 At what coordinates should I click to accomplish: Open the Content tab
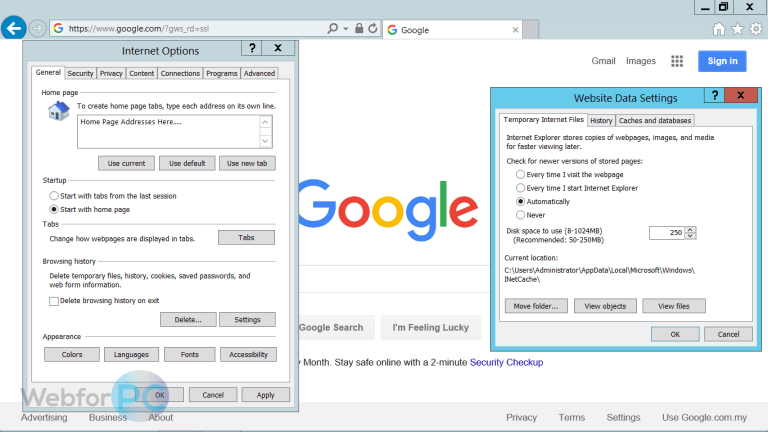pos(142,73)
